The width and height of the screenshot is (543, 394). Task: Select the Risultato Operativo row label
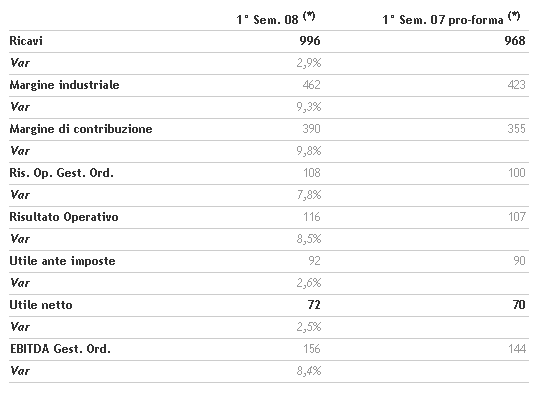(x=64, y=217)
